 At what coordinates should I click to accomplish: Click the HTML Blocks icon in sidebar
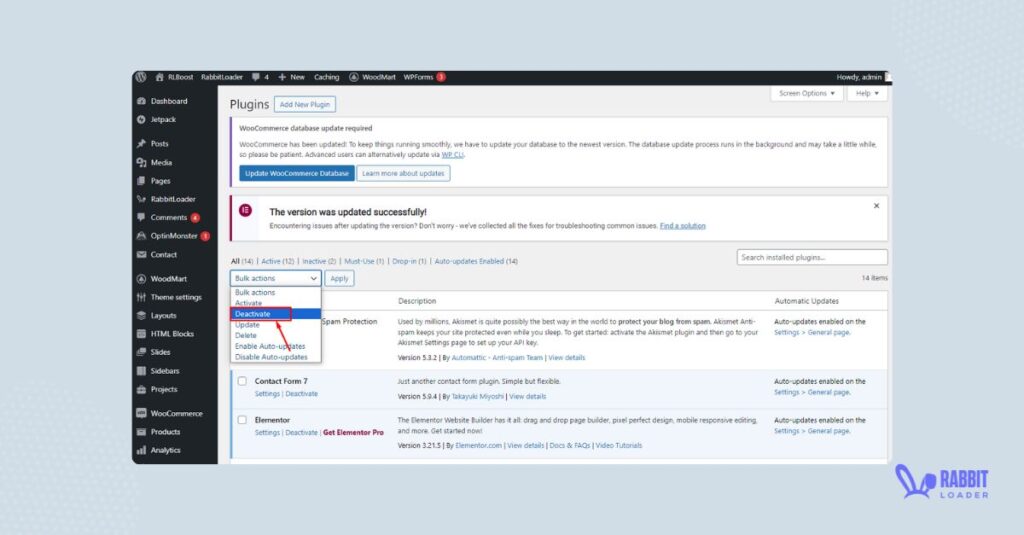(141, 334)
